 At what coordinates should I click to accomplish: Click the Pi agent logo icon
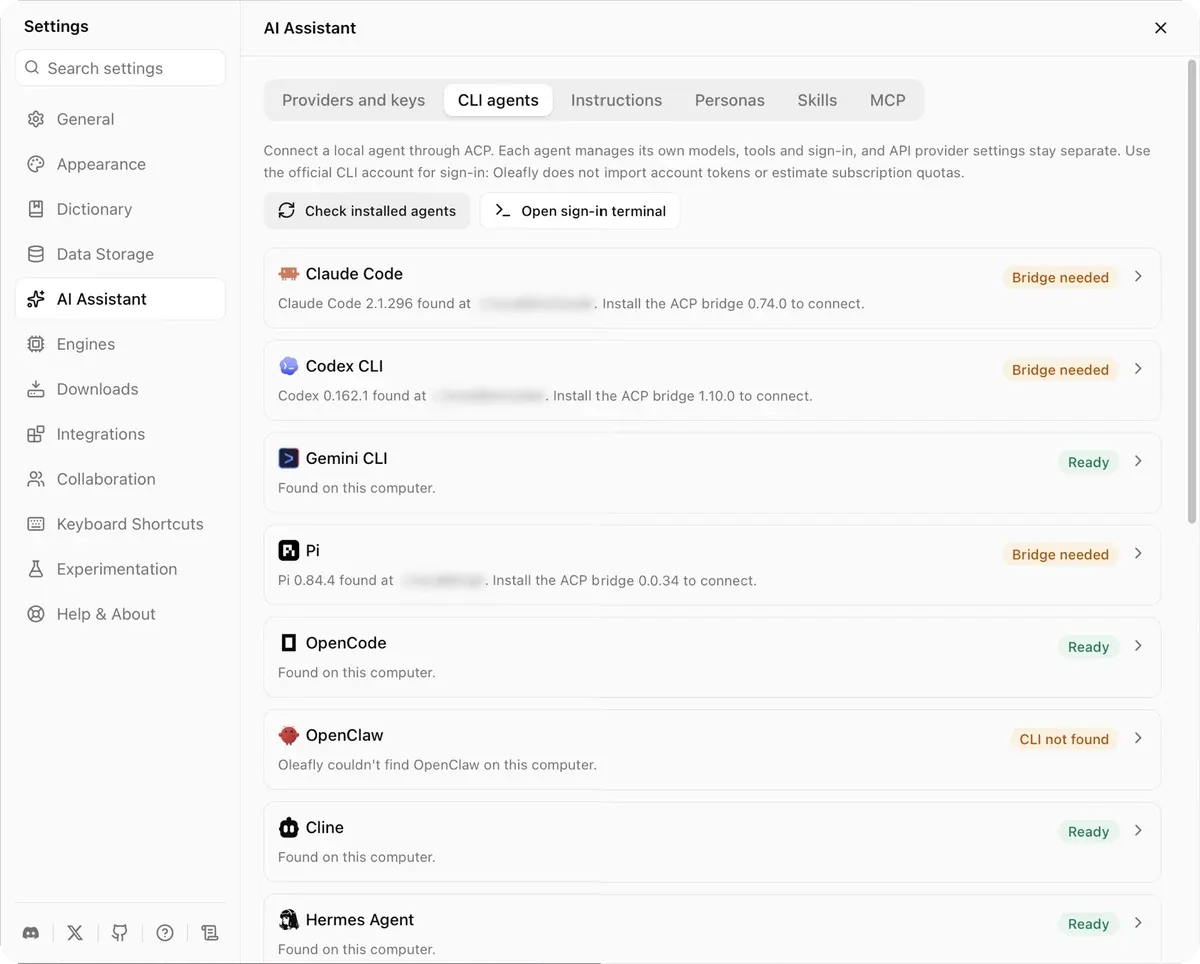click(x=289, y=551)
